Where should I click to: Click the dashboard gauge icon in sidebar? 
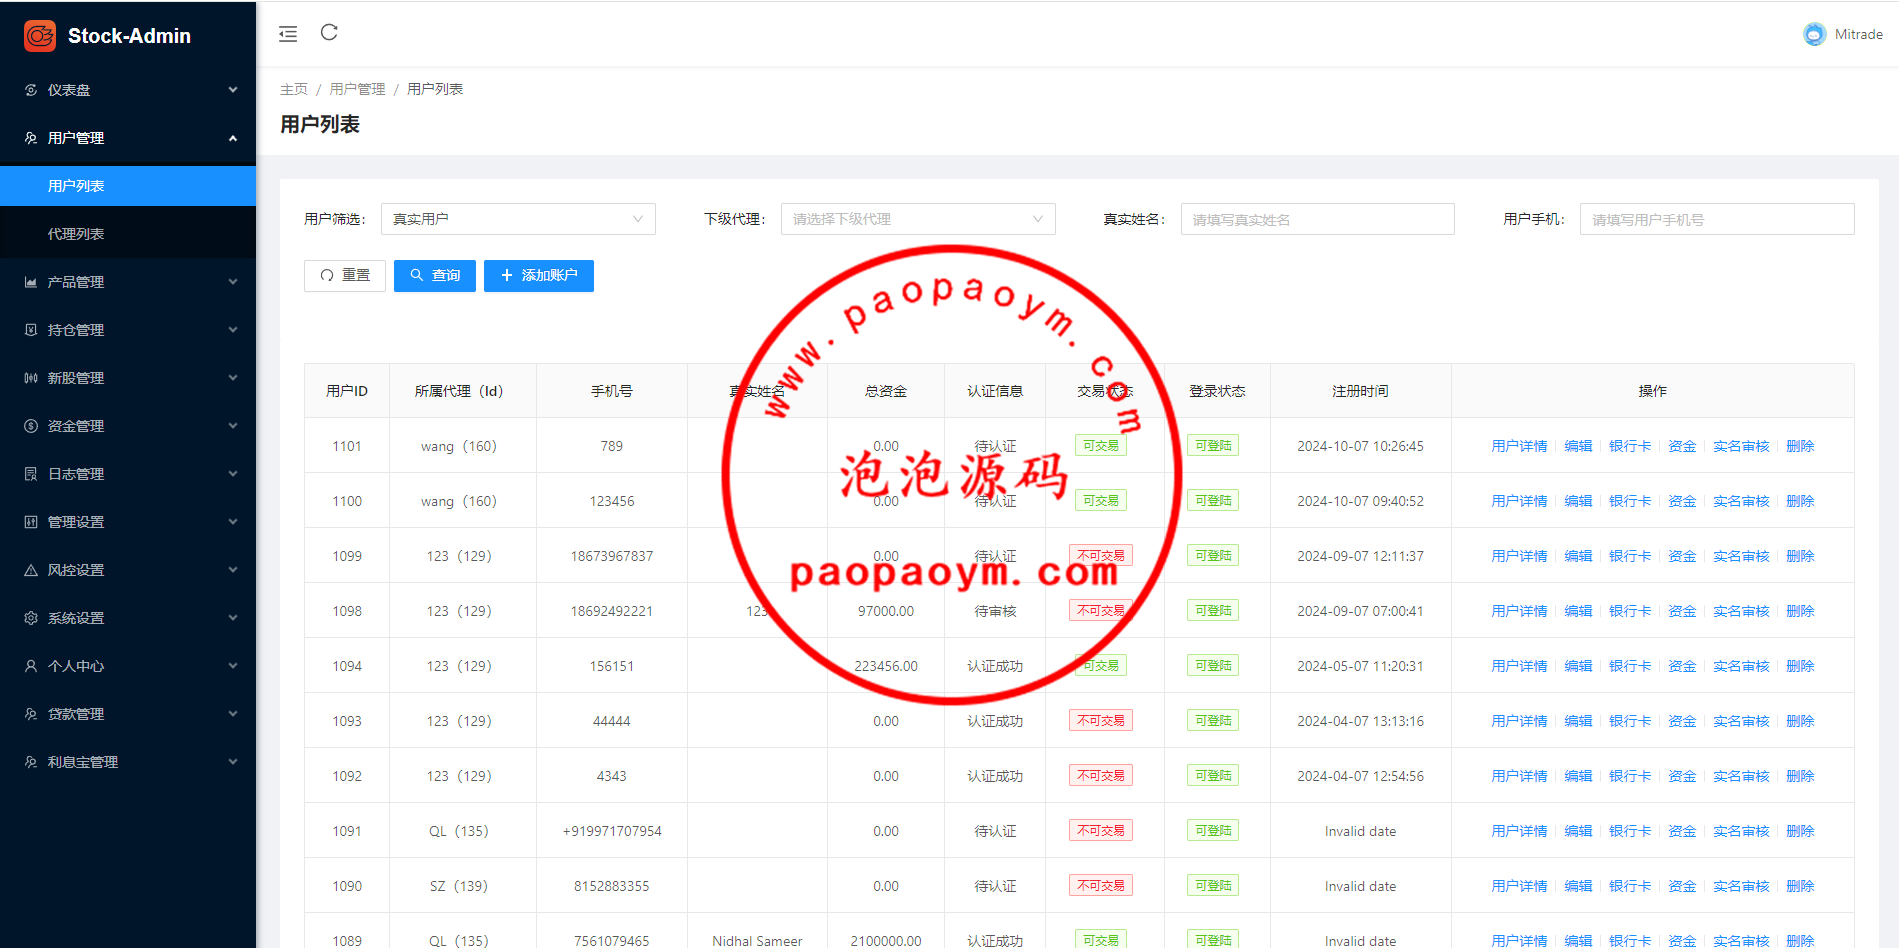[31, 90]
